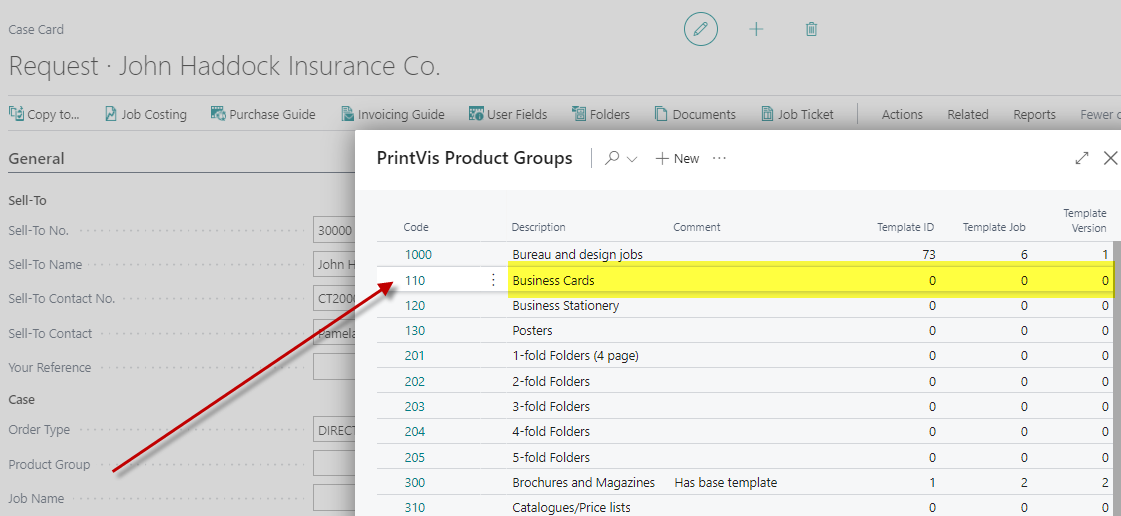
Task: Open Folders in Case Card action bar
Action: tap(601, 114)
